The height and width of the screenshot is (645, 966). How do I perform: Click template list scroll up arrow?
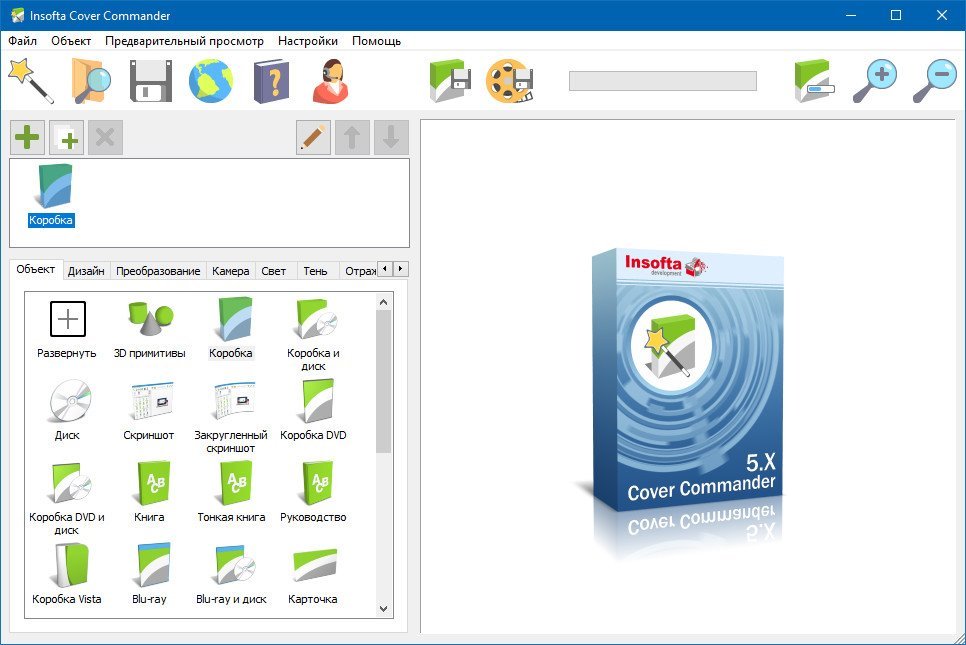pyautogui.click(x=383, y=302)
